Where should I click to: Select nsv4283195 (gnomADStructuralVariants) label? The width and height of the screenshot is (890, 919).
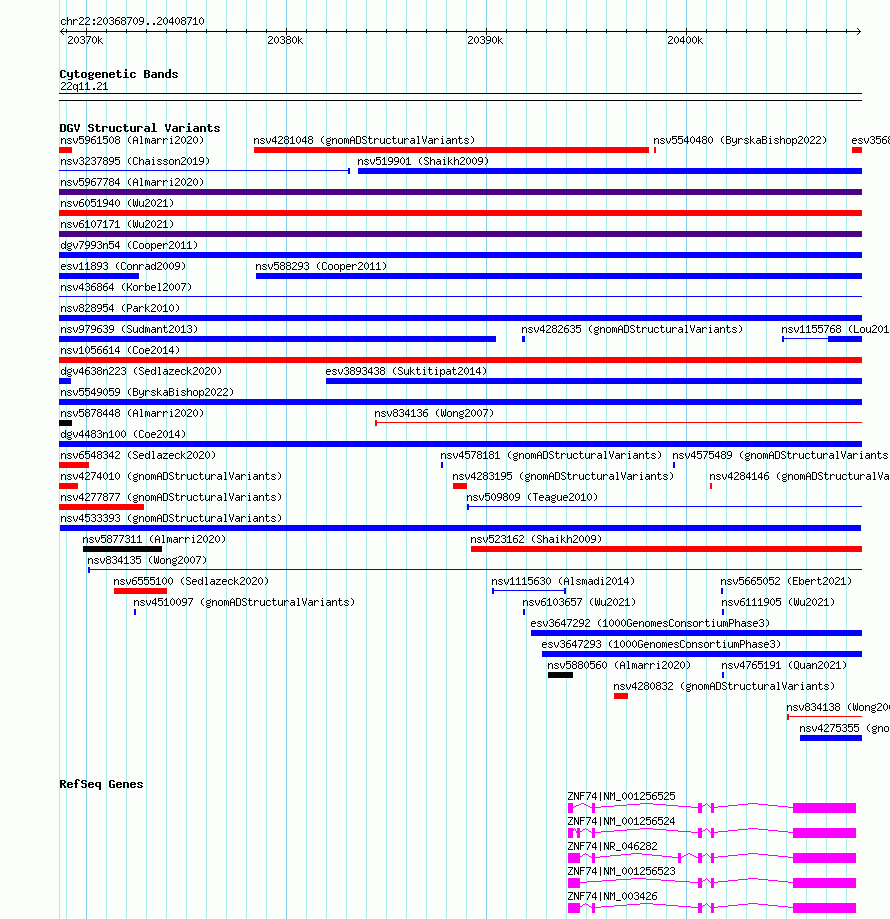coord(563,476)
